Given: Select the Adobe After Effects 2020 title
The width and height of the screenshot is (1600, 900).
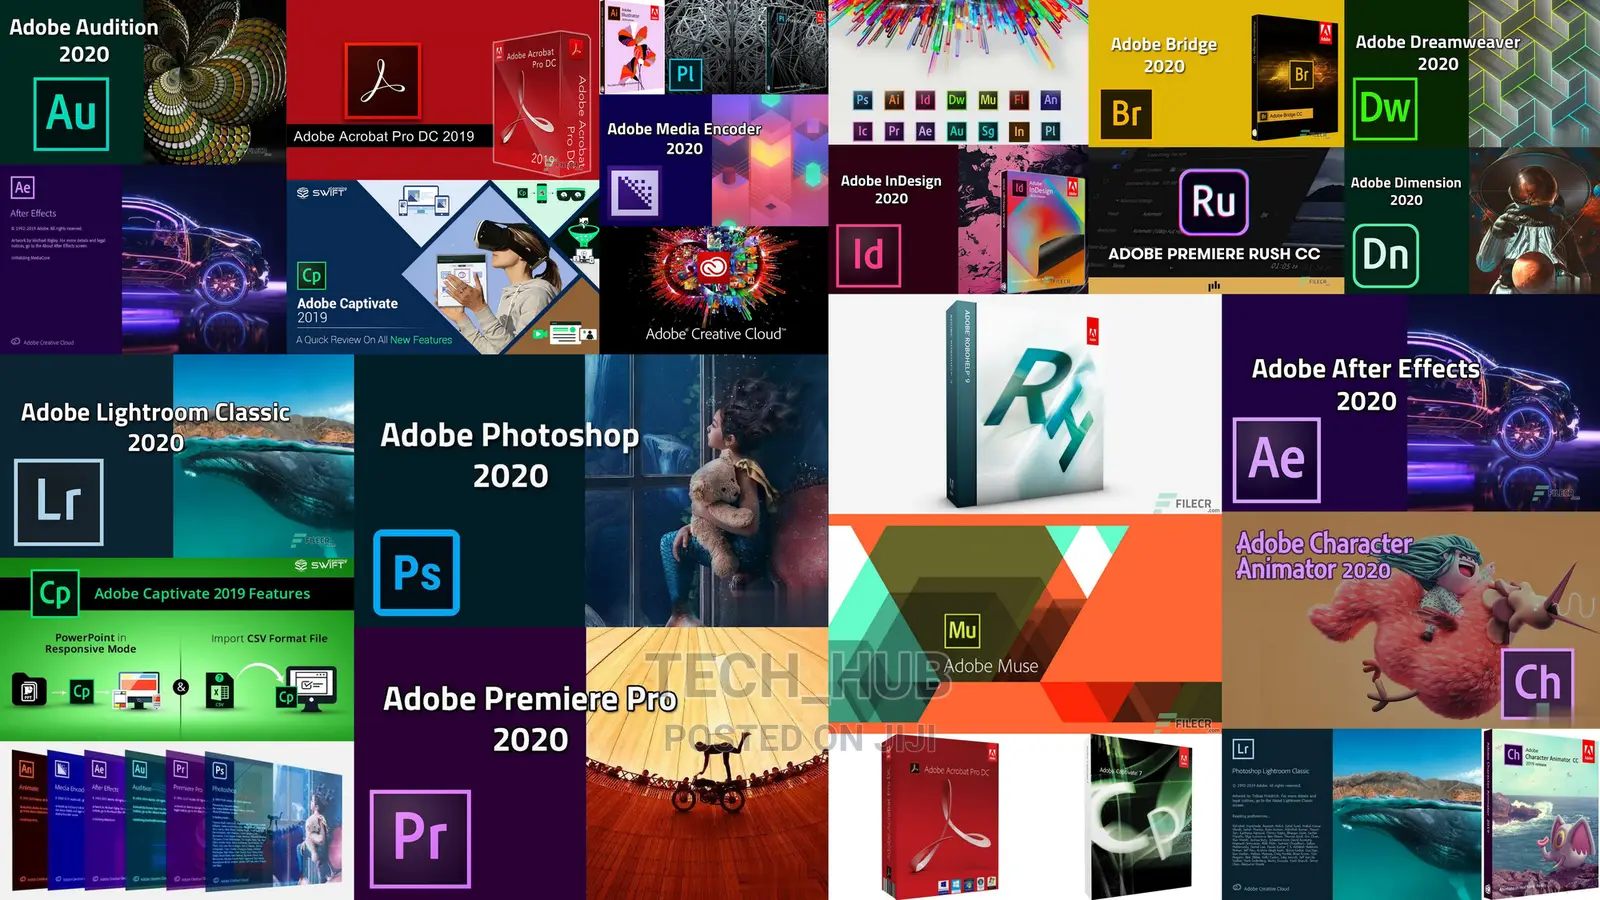Looking at the screenshot, I should pyautogui.click(x=1366, y=385).
